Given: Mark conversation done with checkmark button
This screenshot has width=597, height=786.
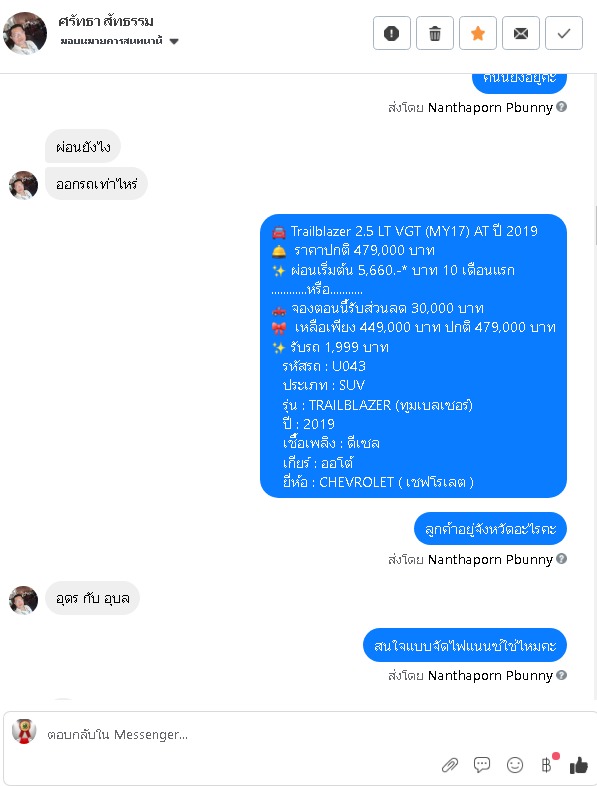Looking at the screenshot, I should click(564, 33).
